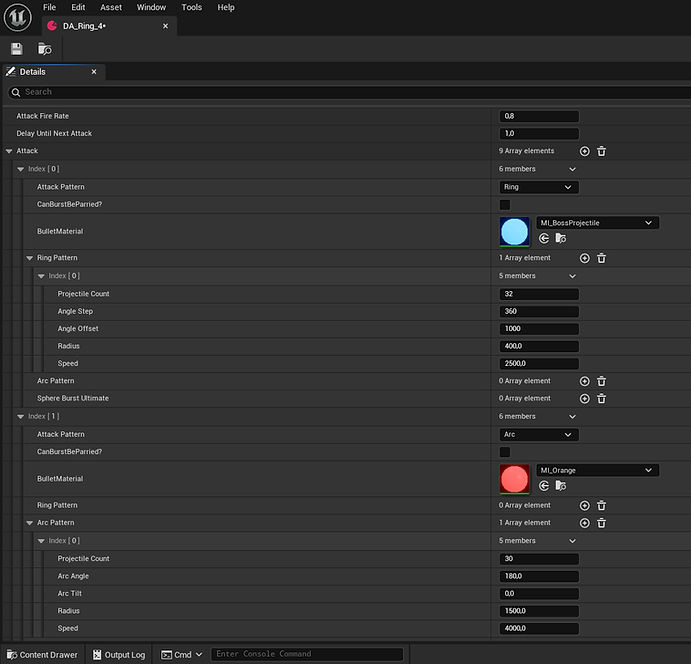The width and height of the screenshot is (691, 664).
Task: Open the Asset menu
Action: (111, 7)
